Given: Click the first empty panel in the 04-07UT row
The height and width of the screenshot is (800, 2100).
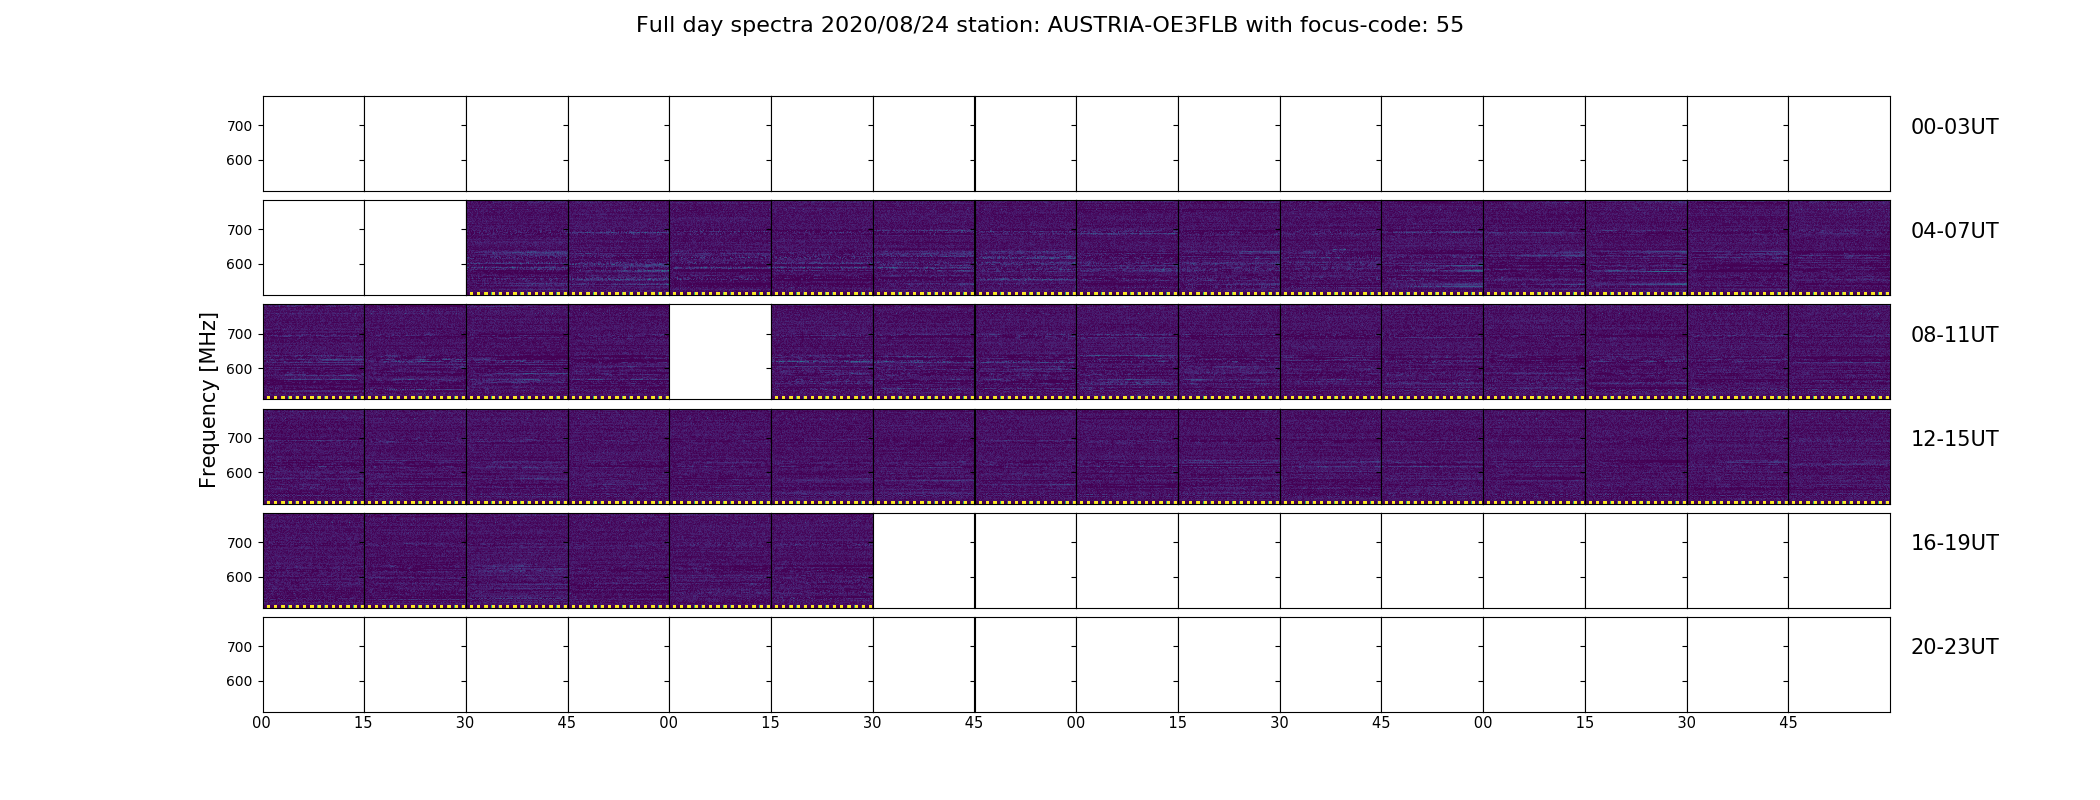Looking at the screenshot, I should [x=314, y=248].
